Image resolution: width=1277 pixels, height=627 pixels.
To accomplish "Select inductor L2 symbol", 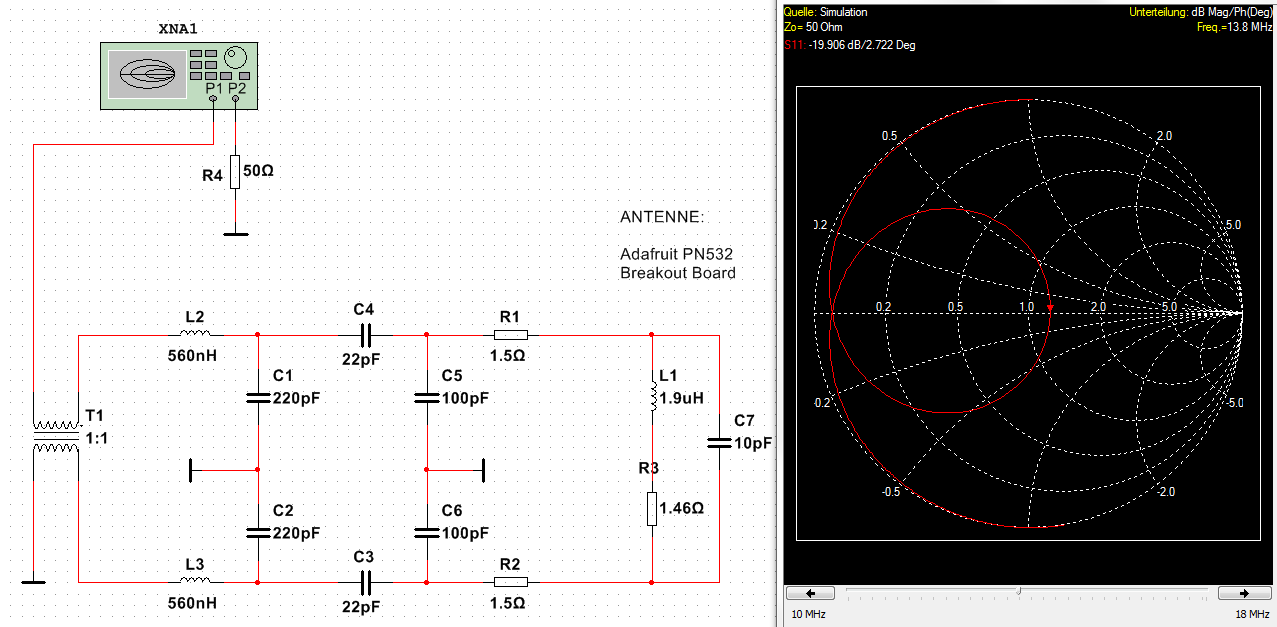I will (196, 334).
